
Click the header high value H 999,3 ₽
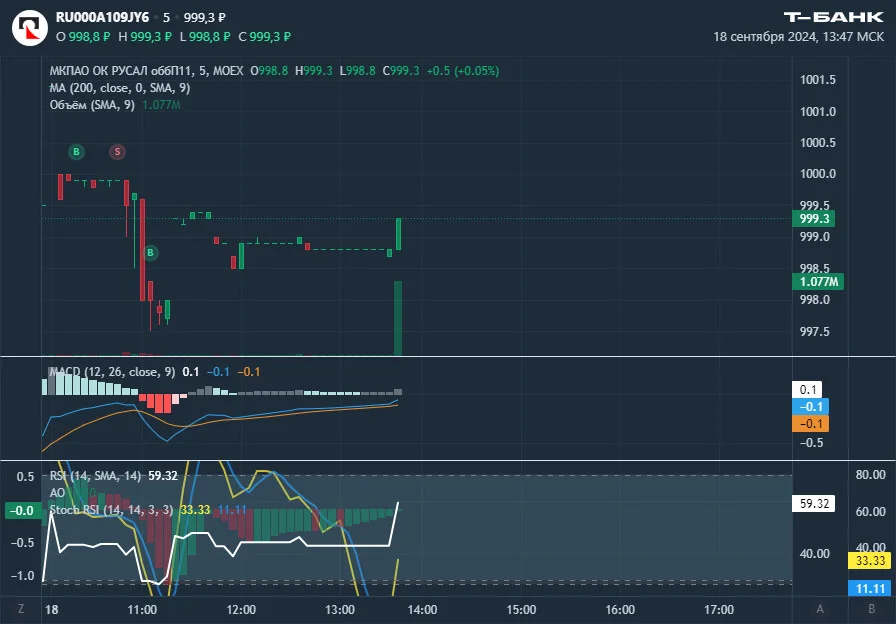(x=145, y=37)
